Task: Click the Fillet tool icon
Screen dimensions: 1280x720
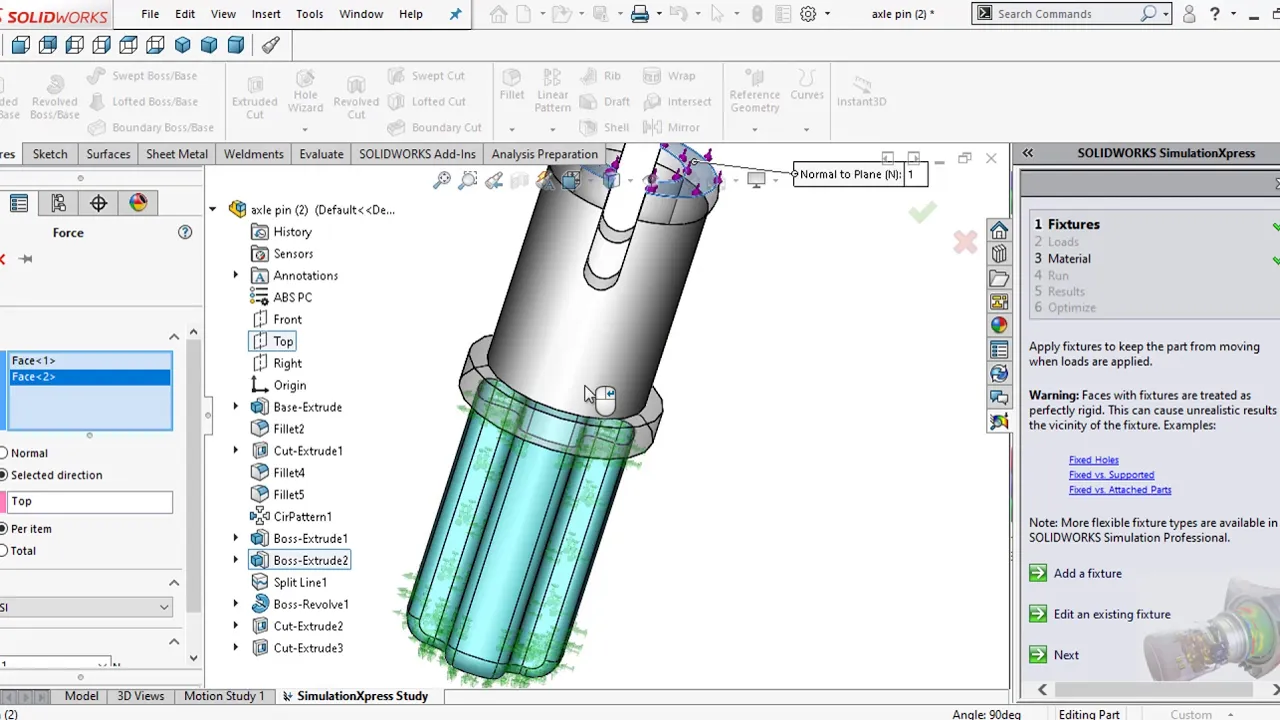Action: [x=511, y=85]
